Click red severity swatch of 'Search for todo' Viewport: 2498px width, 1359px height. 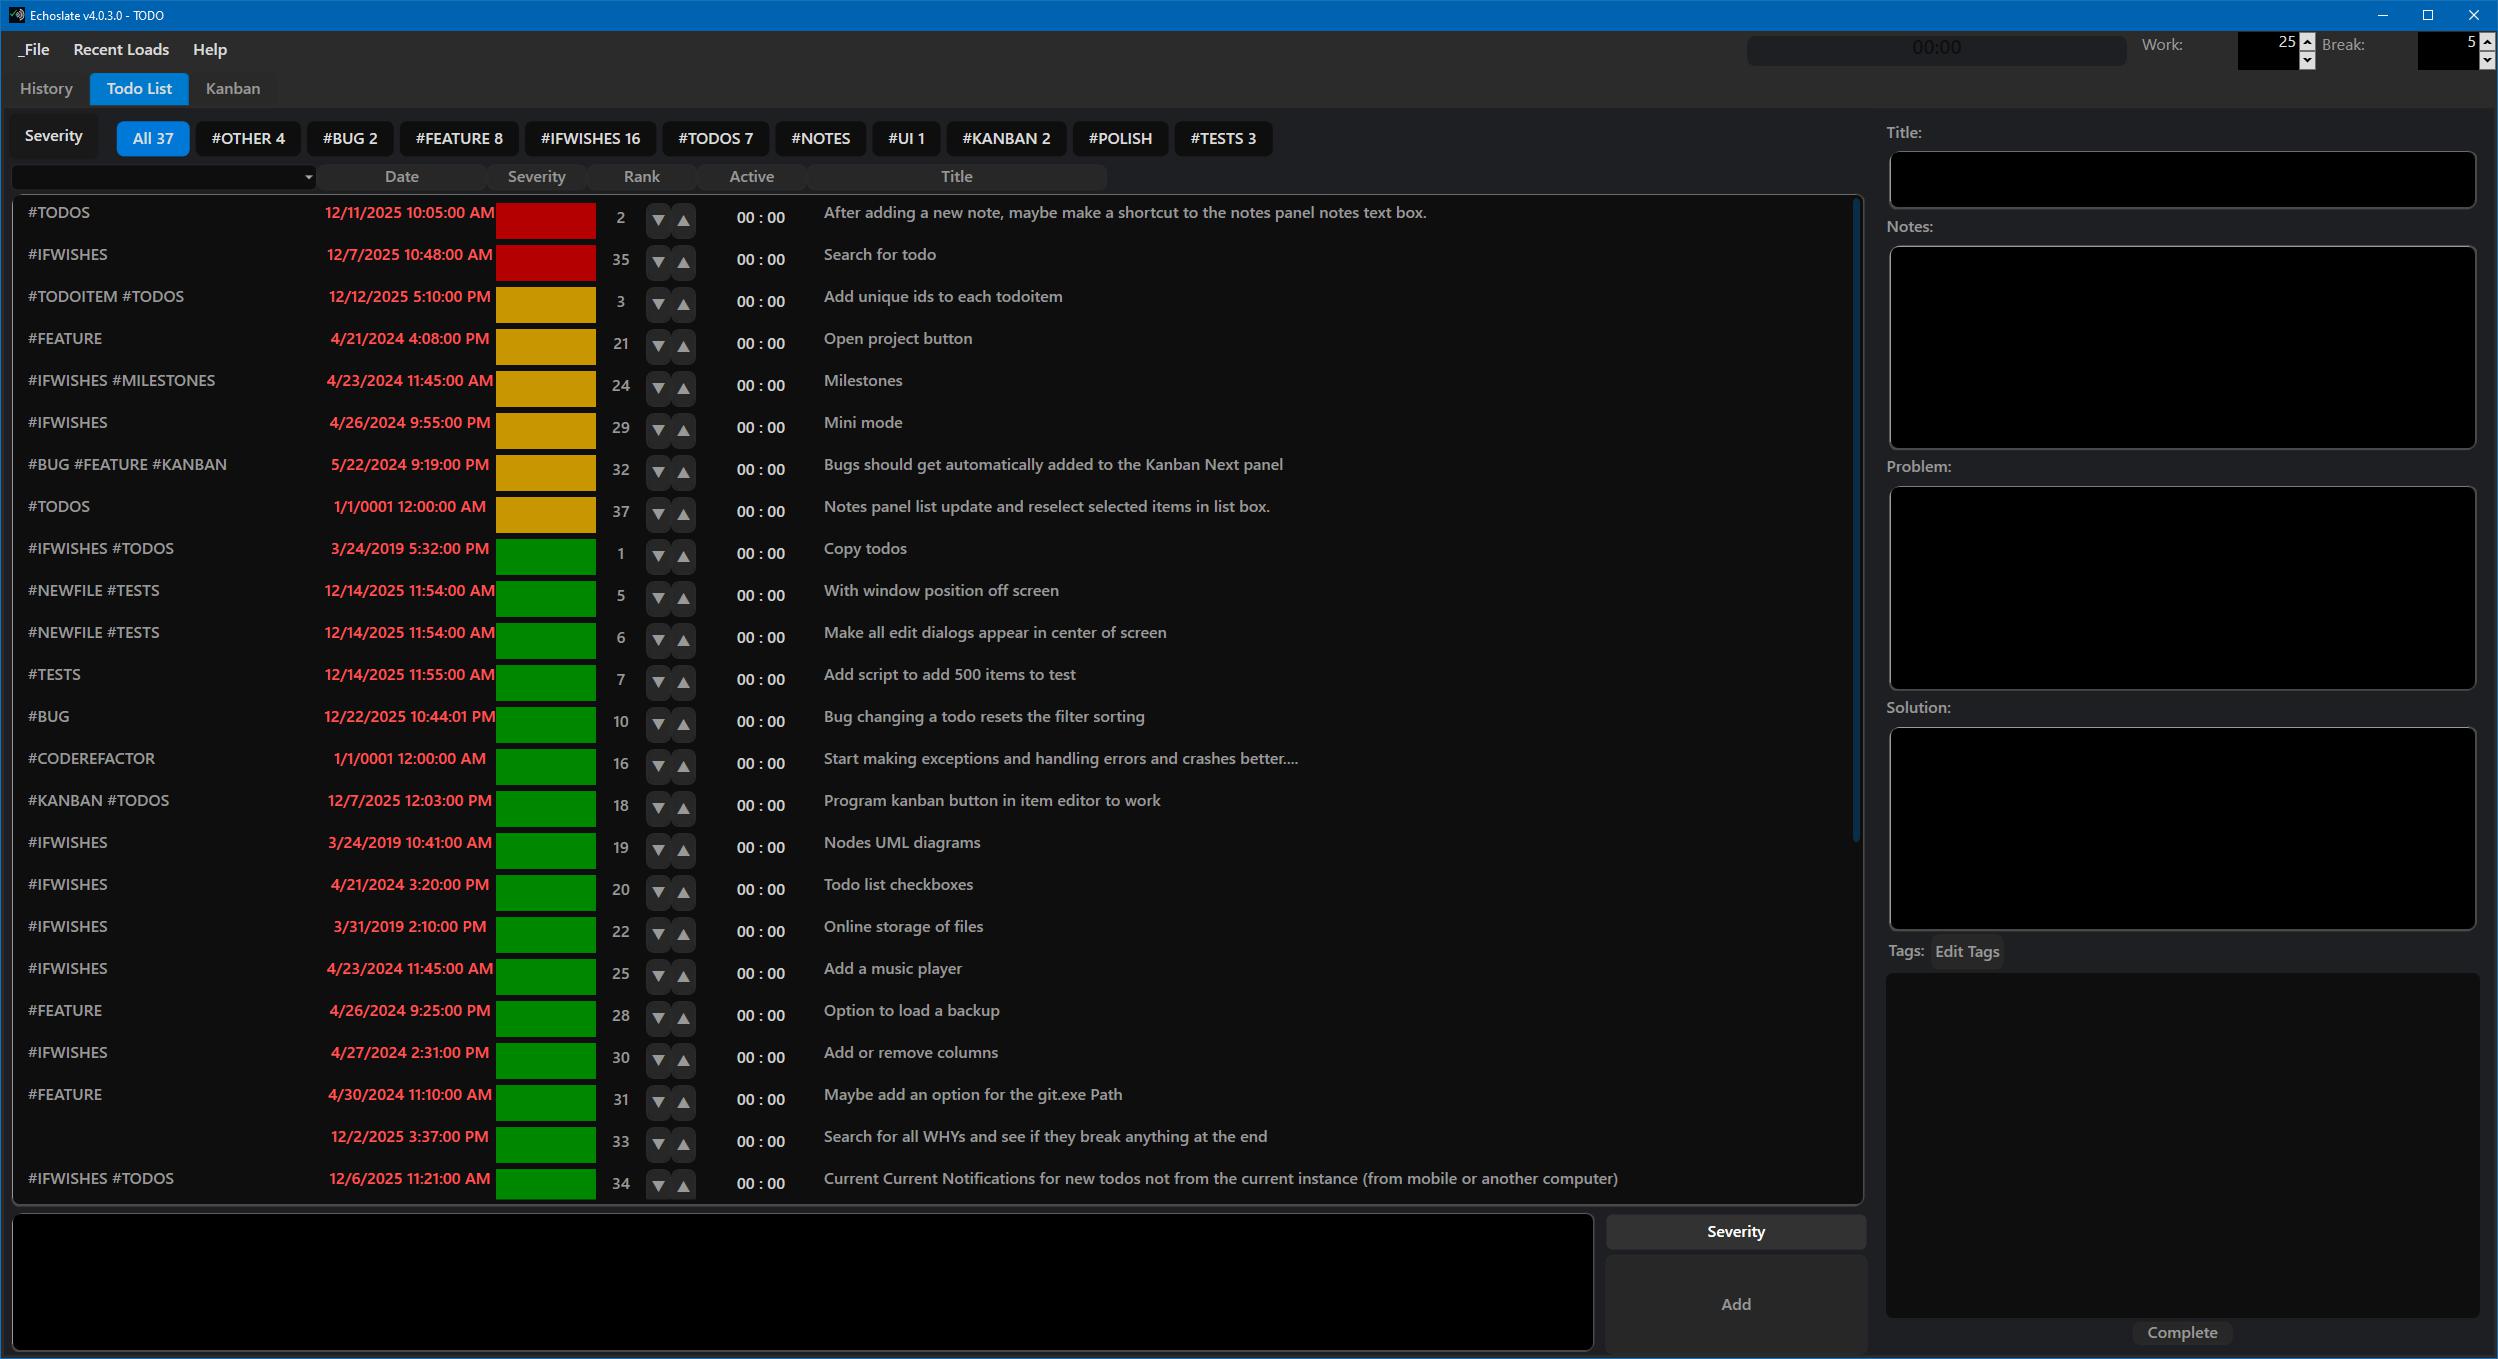[x=546, y=262]
